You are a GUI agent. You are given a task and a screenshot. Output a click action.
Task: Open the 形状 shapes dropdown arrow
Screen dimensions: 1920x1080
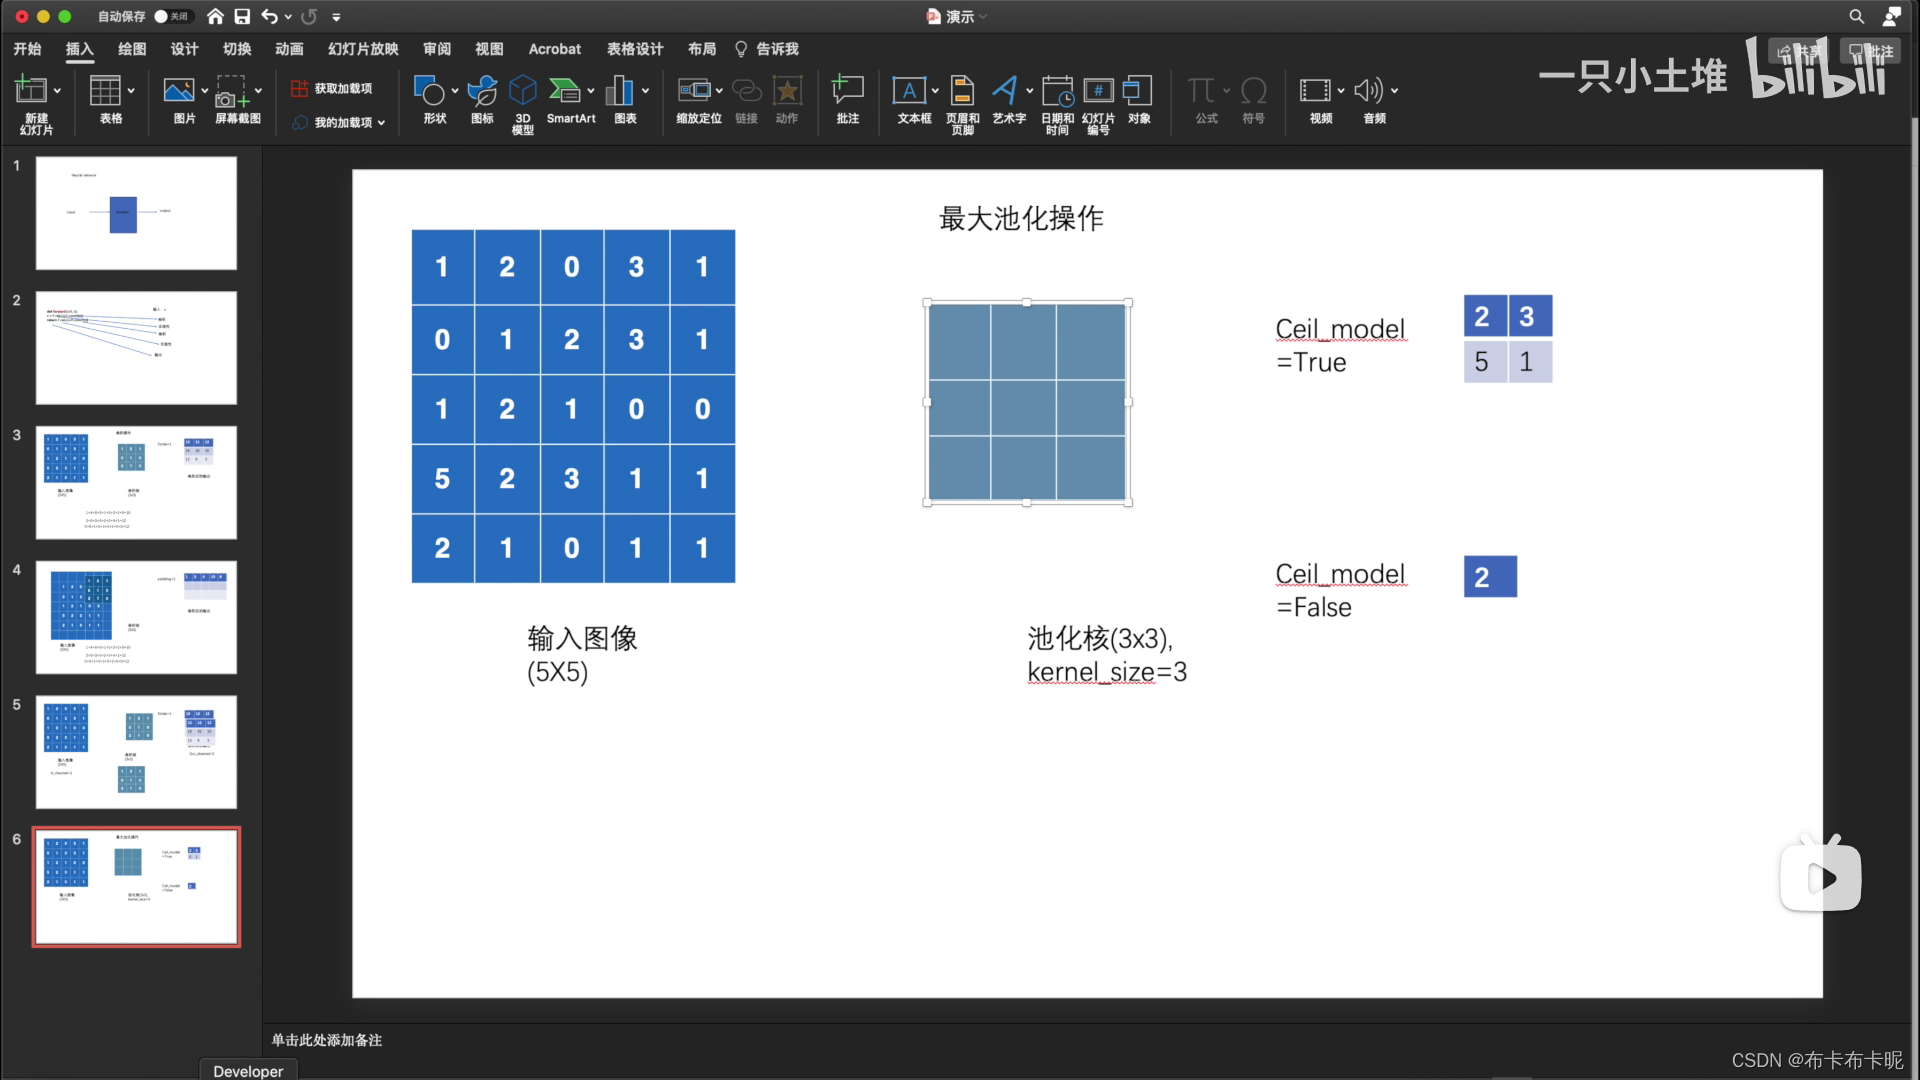pos(453,90)
